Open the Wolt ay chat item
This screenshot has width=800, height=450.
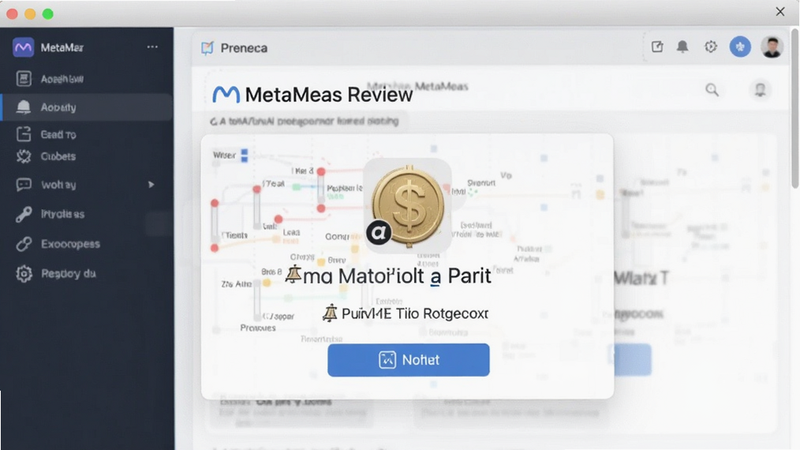(46, 185)
